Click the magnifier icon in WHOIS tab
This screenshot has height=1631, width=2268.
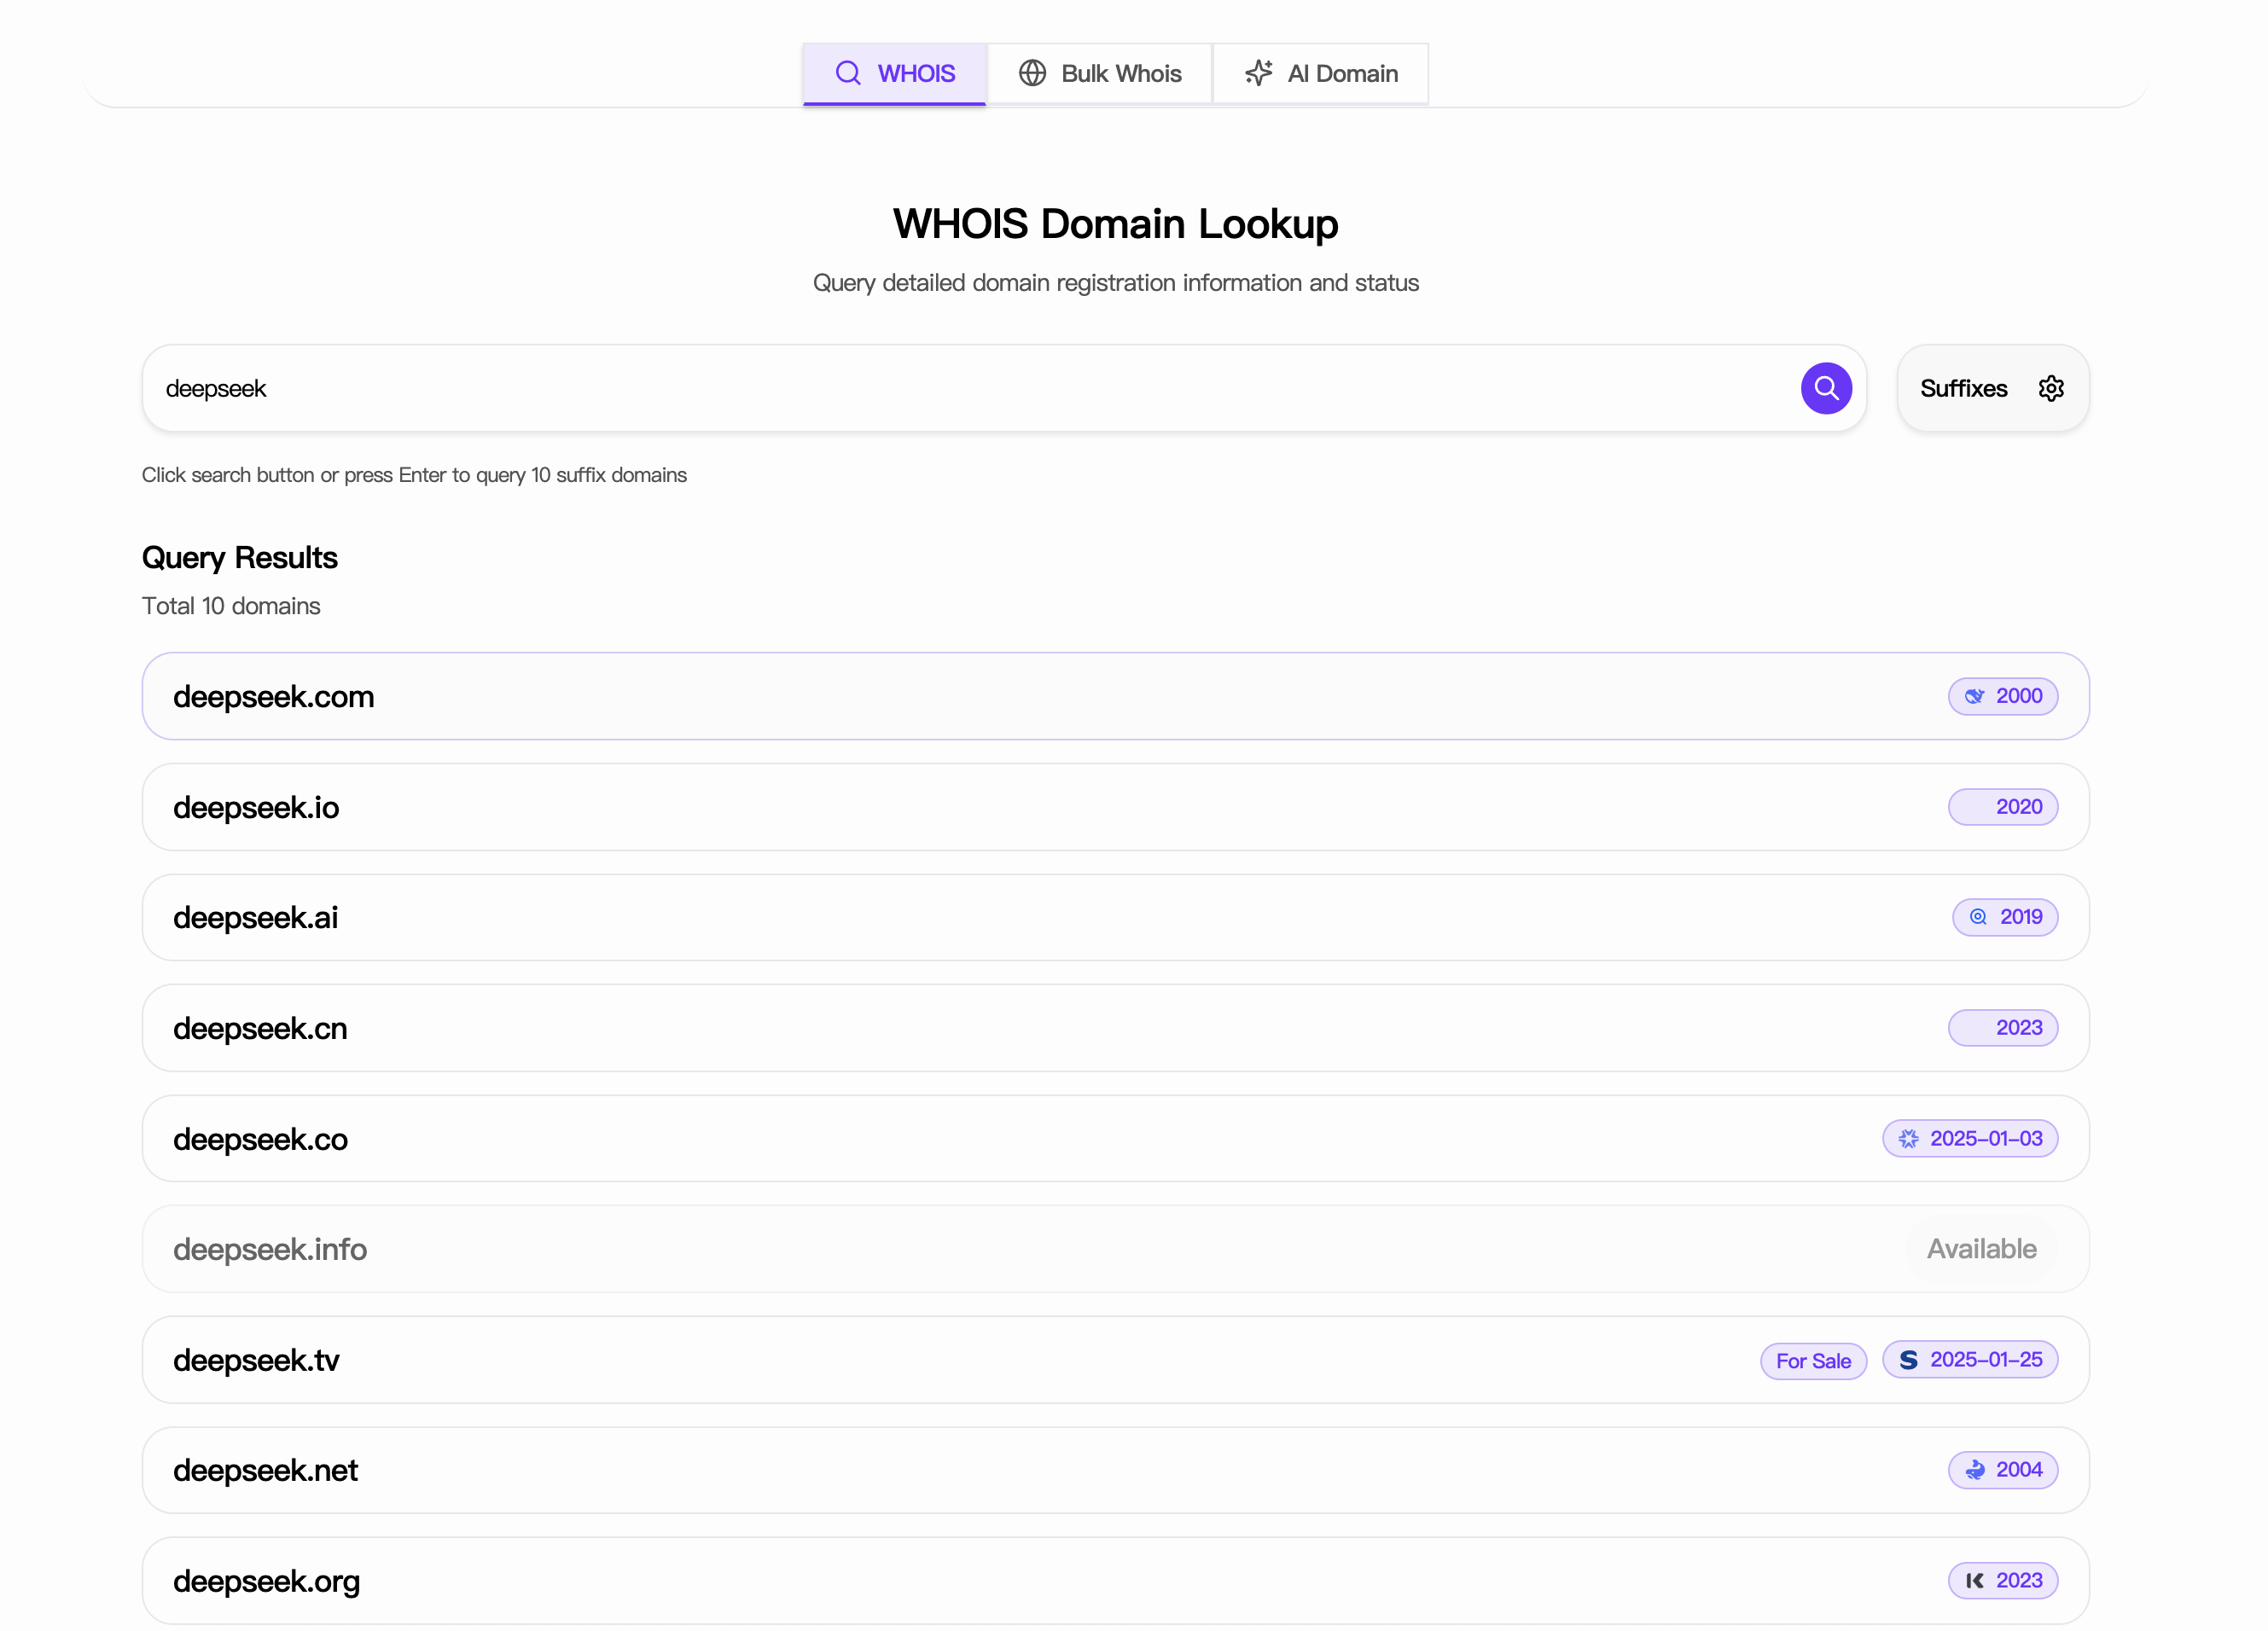click(x=848, y=73)
